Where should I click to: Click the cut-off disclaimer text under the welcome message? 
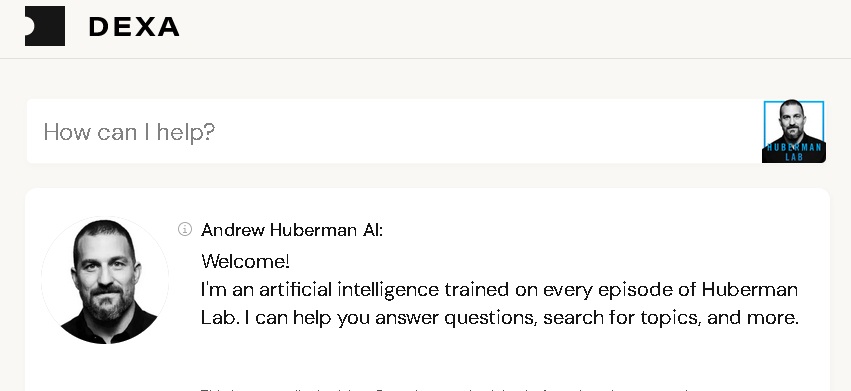[445, 389]
